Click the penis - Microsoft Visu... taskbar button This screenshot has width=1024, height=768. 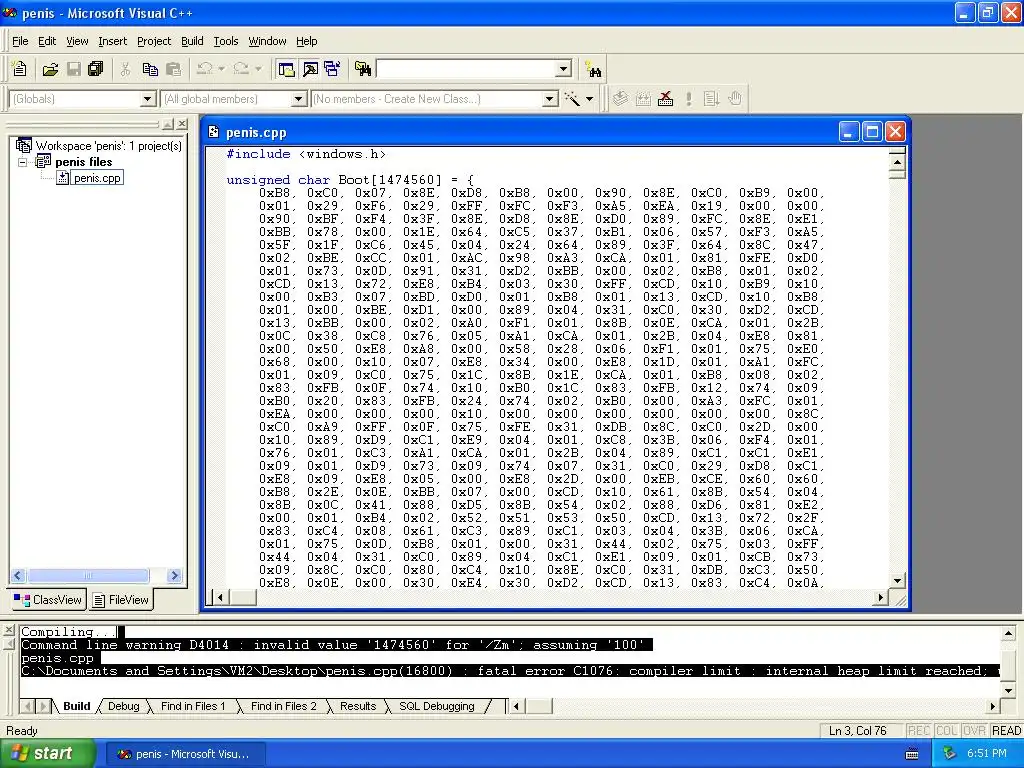point(185,754)
